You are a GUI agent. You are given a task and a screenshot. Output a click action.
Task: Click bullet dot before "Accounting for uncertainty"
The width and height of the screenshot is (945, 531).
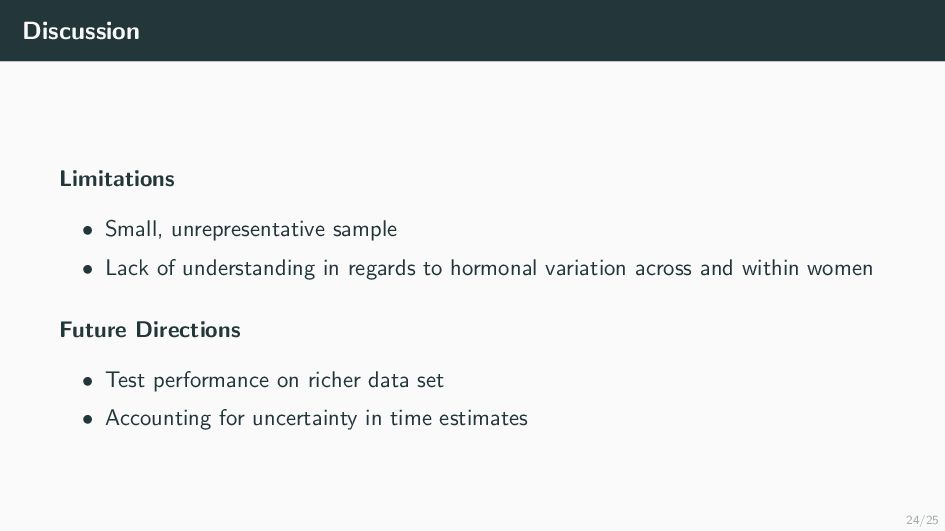point(88,419)
